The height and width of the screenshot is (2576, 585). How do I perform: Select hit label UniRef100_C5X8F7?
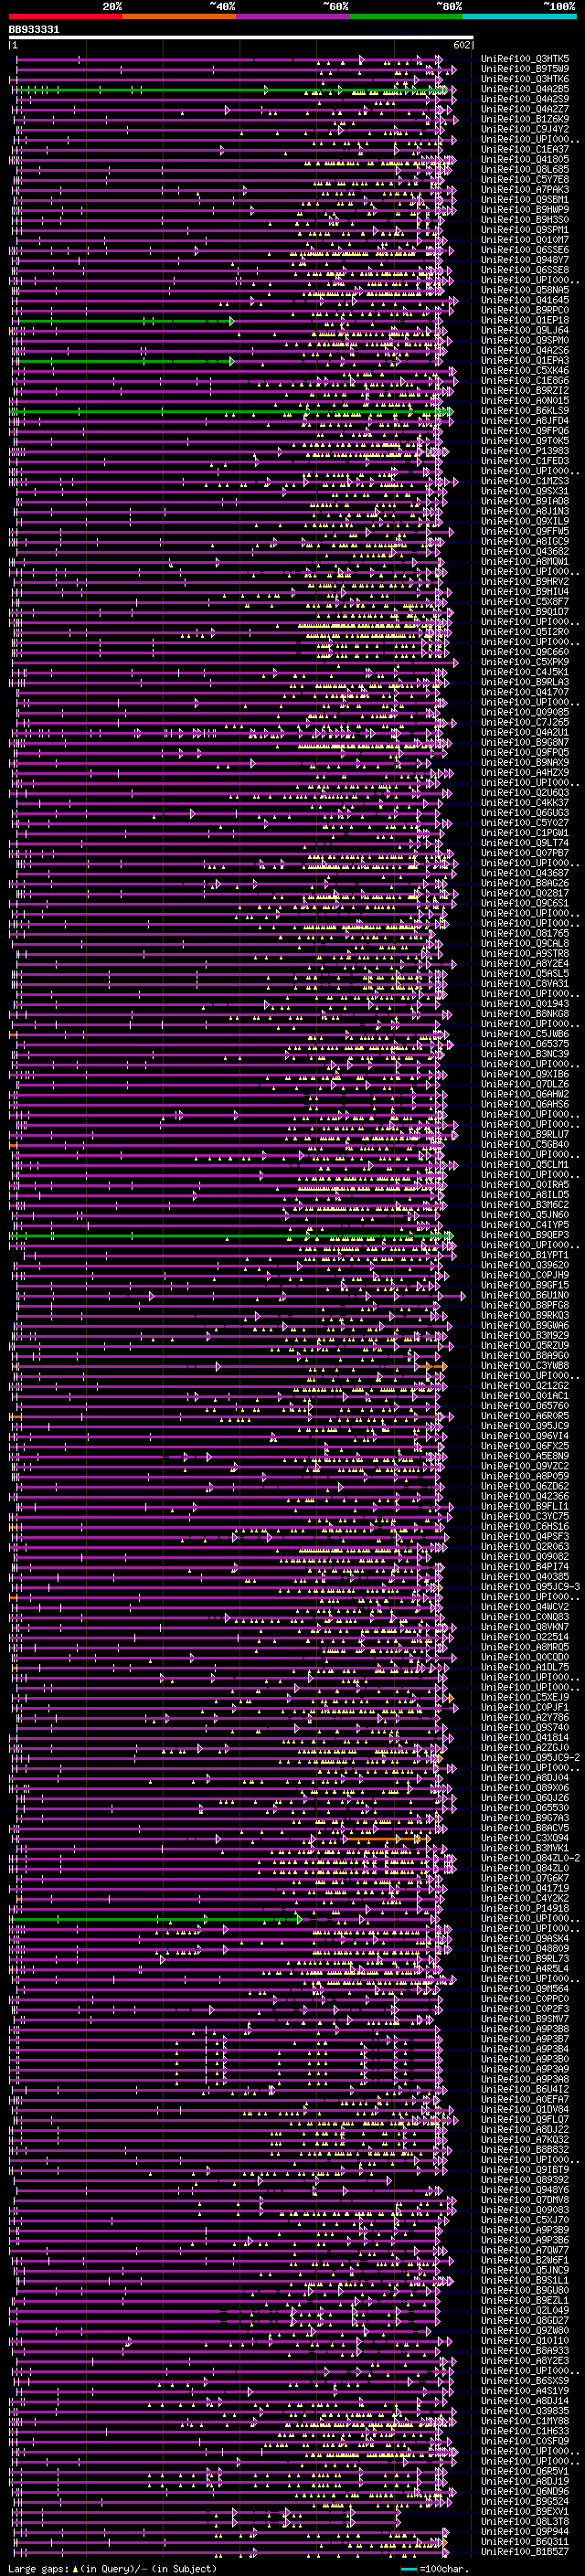525,602
